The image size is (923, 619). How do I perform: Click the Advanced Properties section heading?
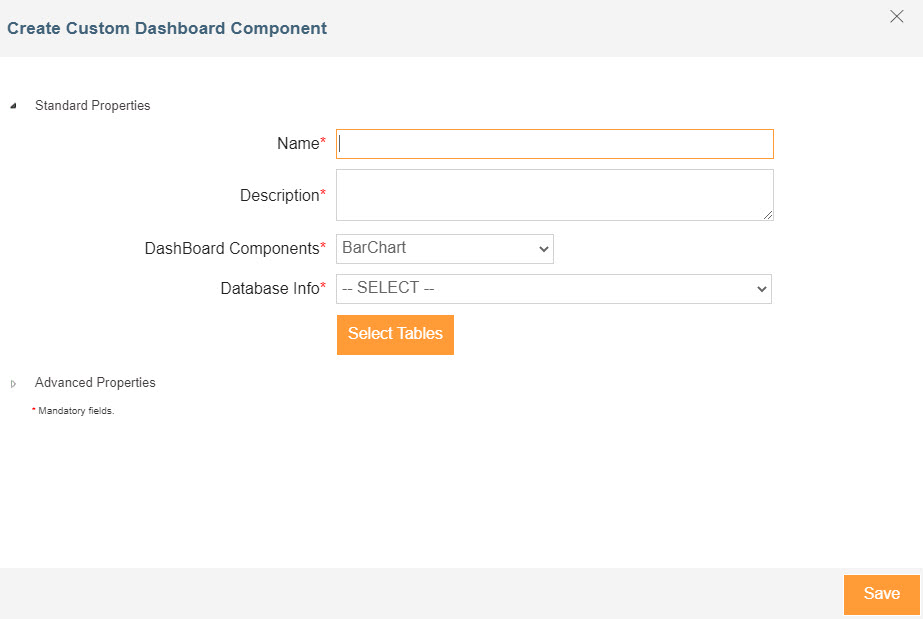click(x=95, y=383)
